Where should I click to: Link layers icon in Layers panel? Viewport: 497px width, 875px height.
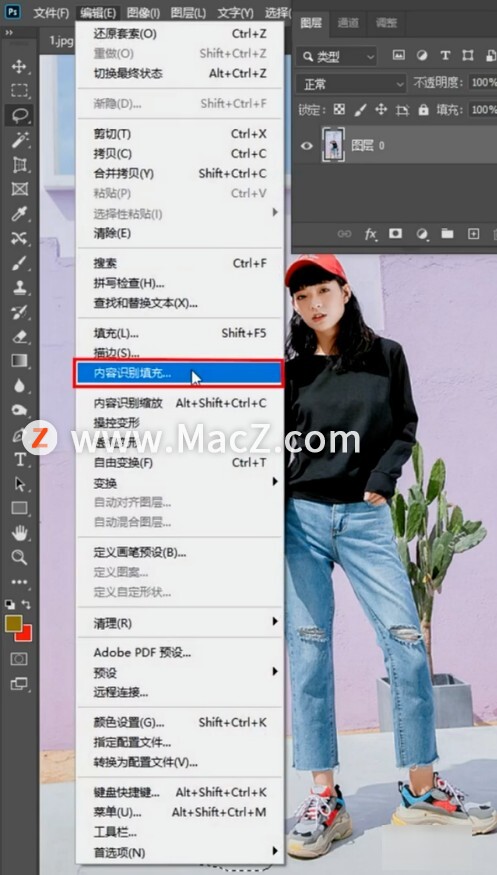(x=345, y=234)
